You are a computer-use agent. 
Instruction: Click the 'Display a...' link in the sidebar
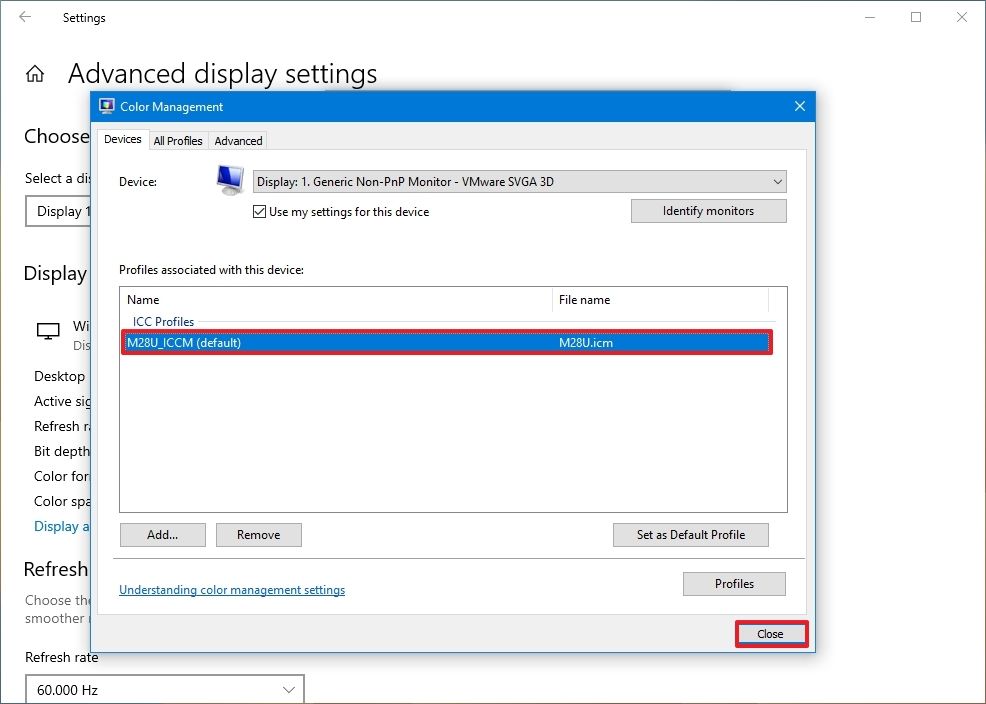click(x=62, y=526)
